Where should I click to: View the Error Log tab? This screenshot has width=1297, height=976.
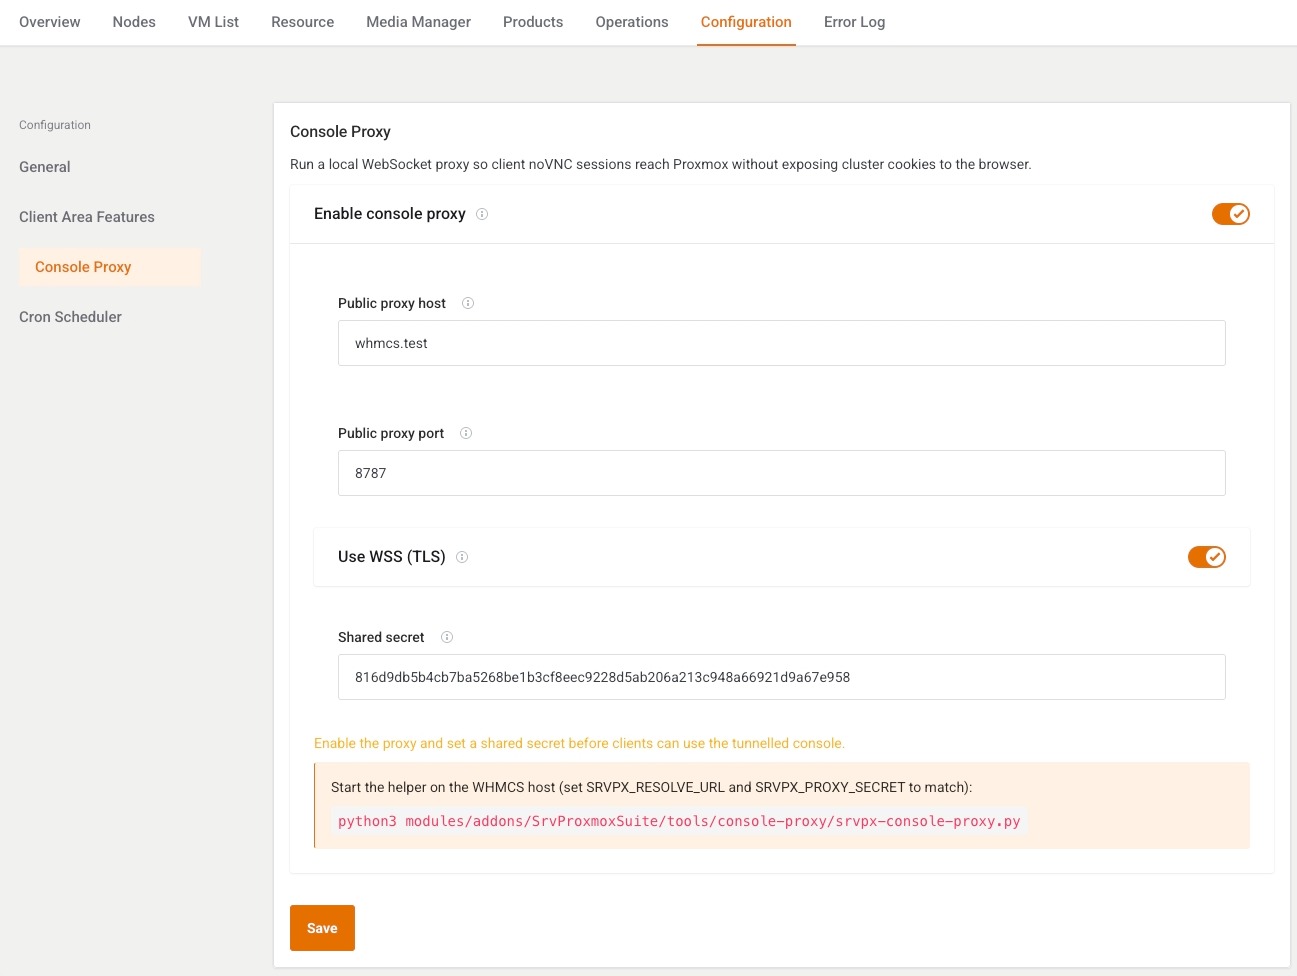click(x=855, y=22)
